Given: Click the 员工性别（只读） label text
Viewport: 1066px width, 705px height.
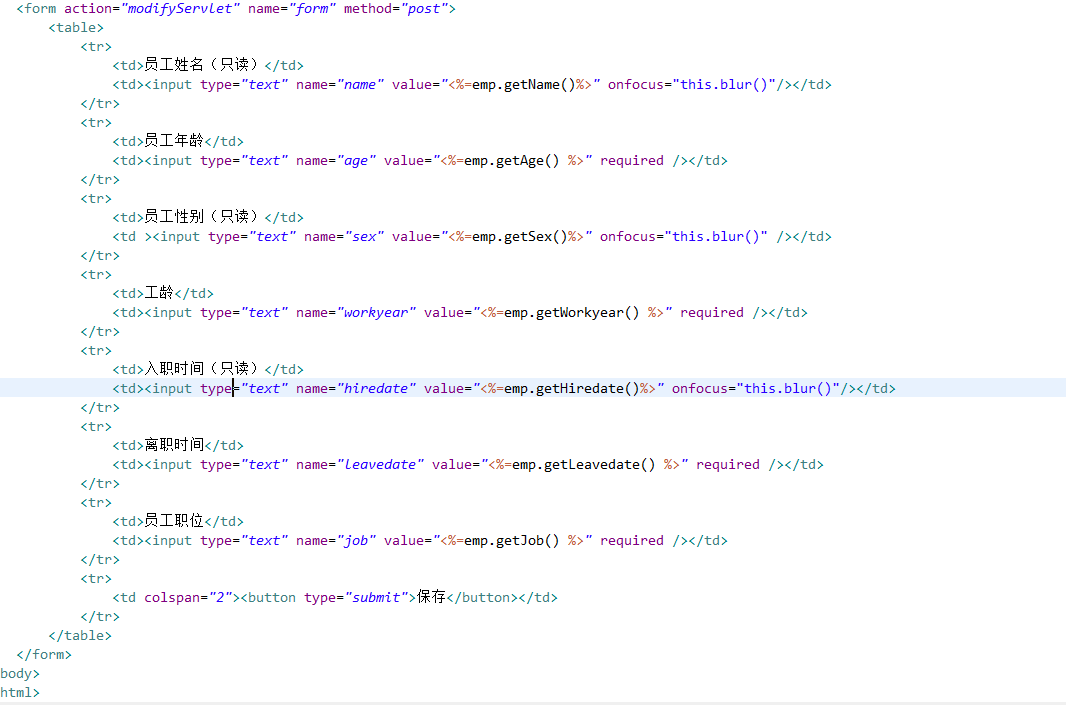Looking at the screenshot, I should tap(201, 217).
